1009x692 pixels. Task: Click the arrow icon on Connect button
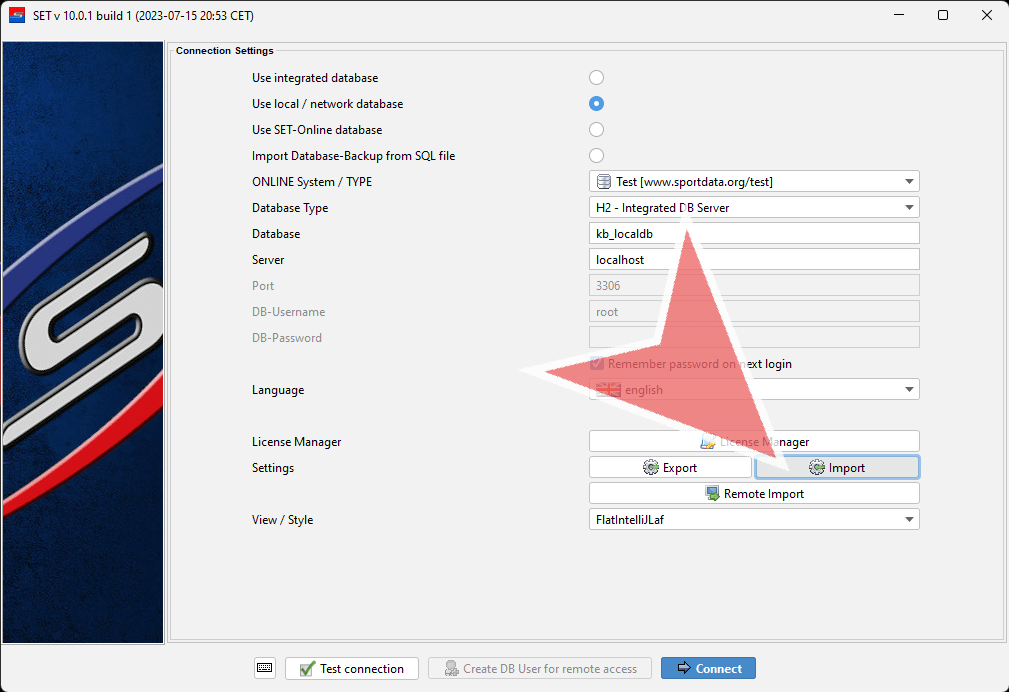click(x=683, y=669)
